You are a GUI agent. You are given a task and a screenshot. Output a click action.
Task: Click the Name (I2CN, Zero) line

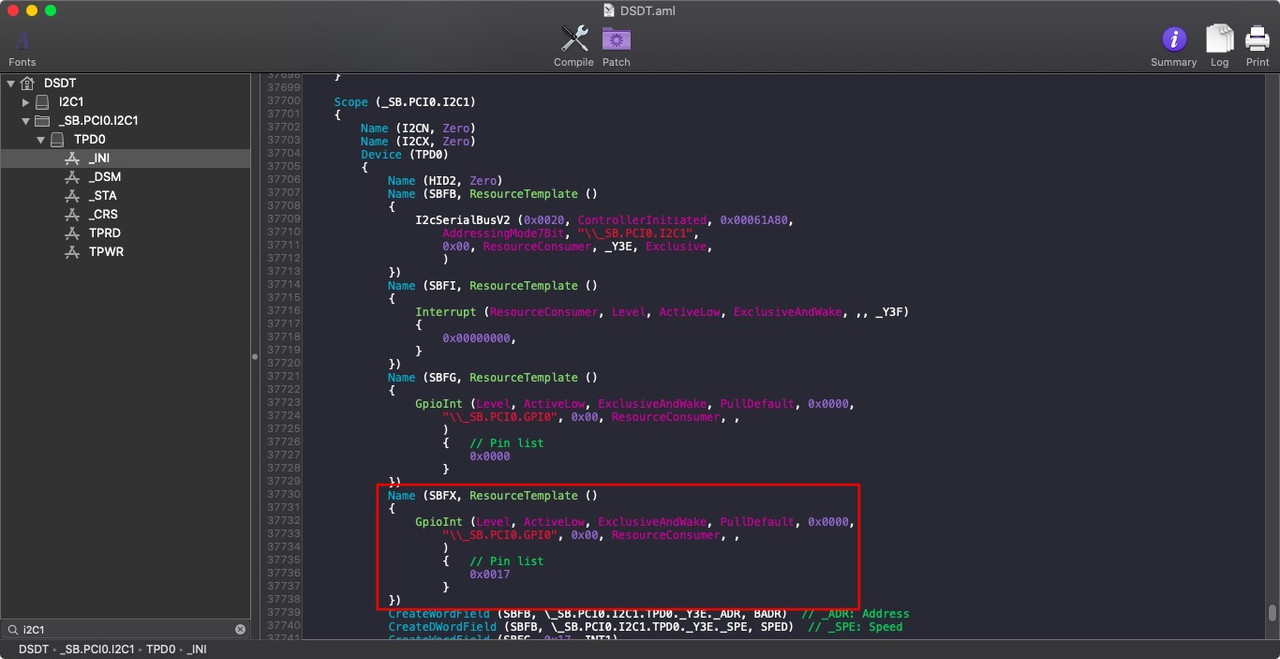click(418, 128)
